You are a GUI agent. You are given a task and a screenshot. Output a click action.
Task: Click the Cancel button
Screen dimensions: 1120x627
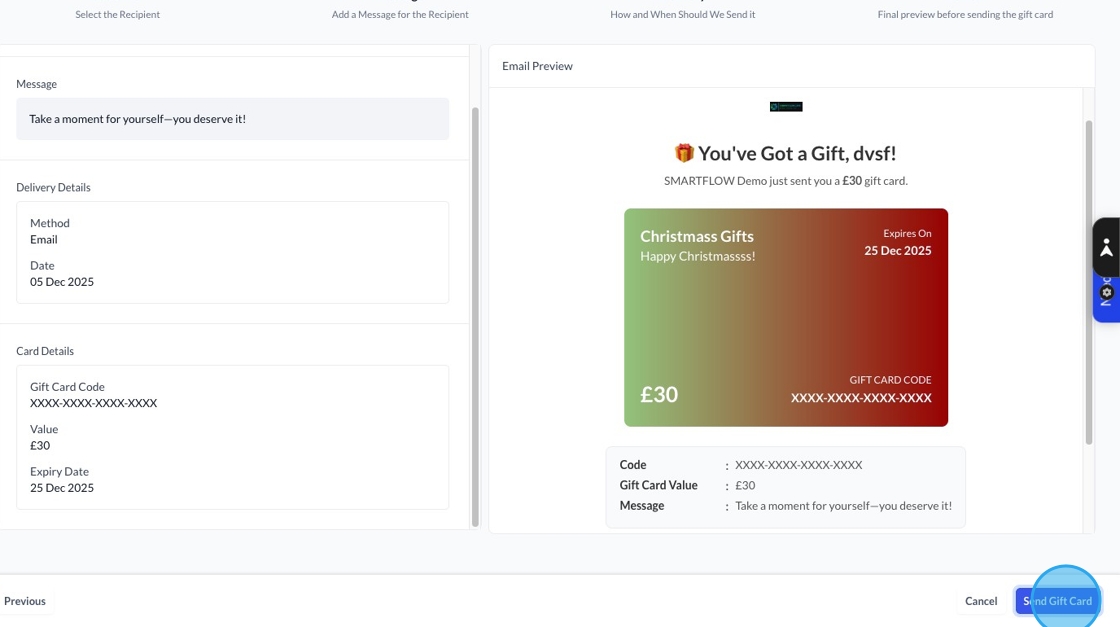click(x=980, y=601)
